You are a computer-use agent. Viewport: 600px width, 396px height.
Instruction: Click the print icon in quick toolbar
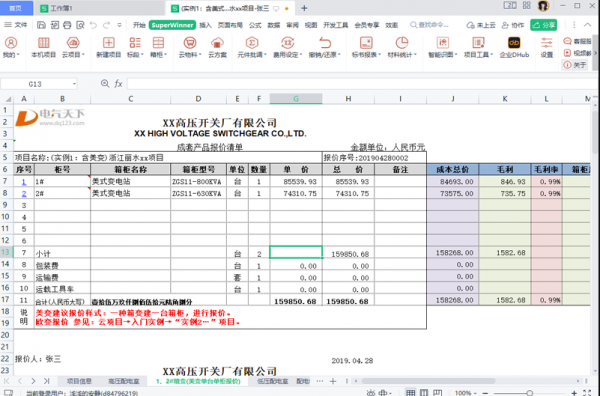click(67, 25)
